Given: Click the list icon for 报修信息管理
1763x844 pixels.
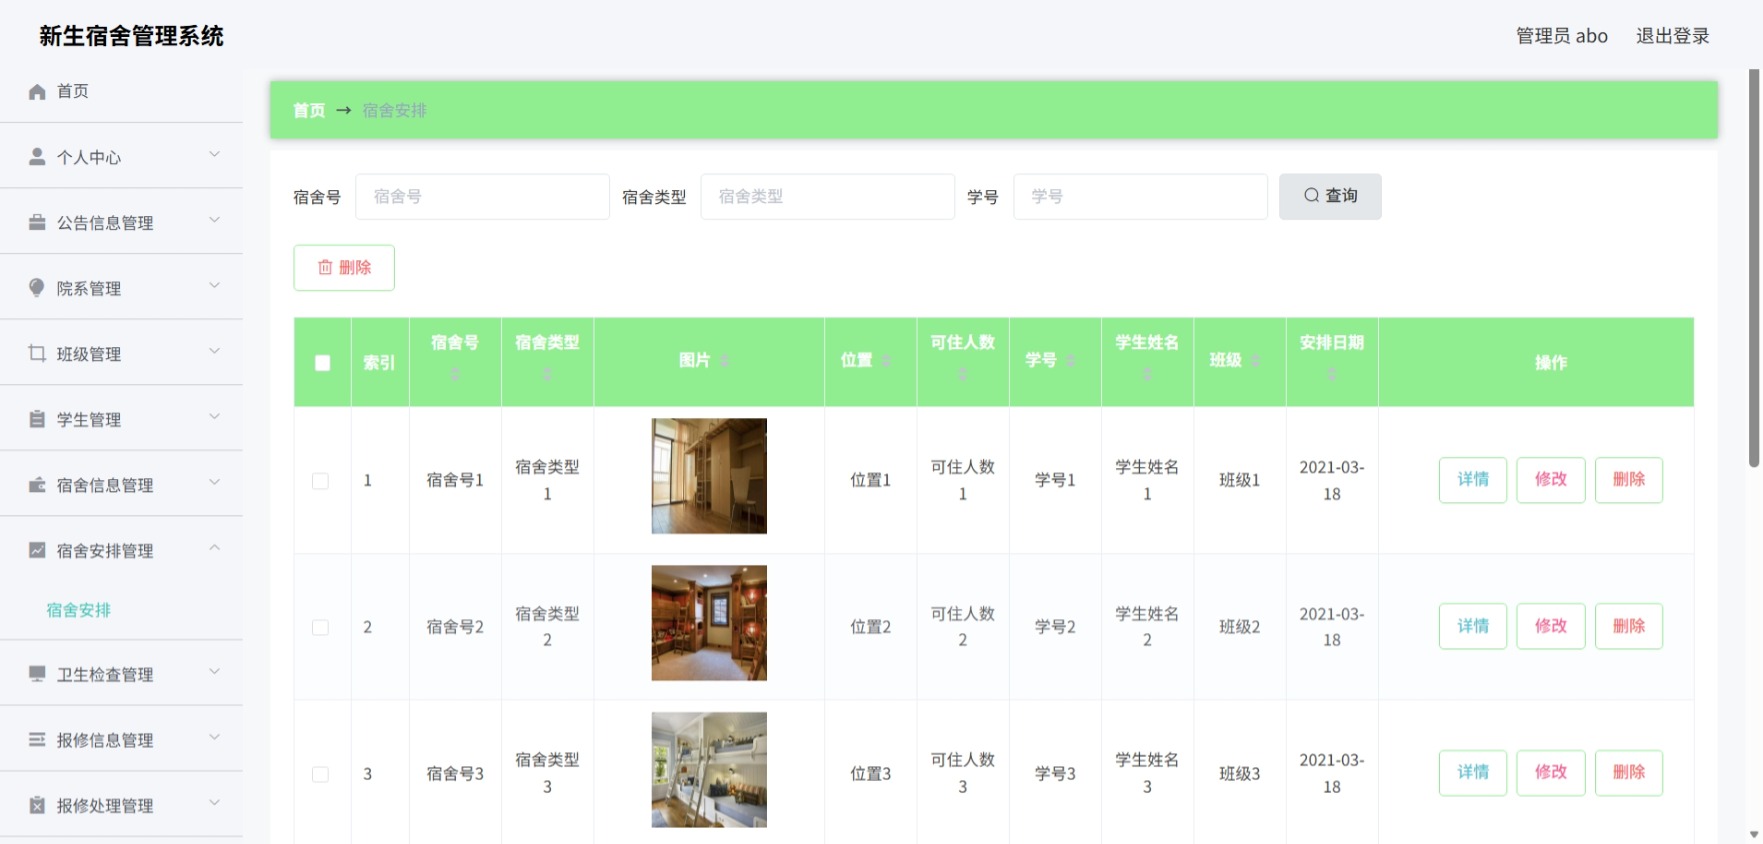Looking at the screenshot, I should click(x=37, y=740).
